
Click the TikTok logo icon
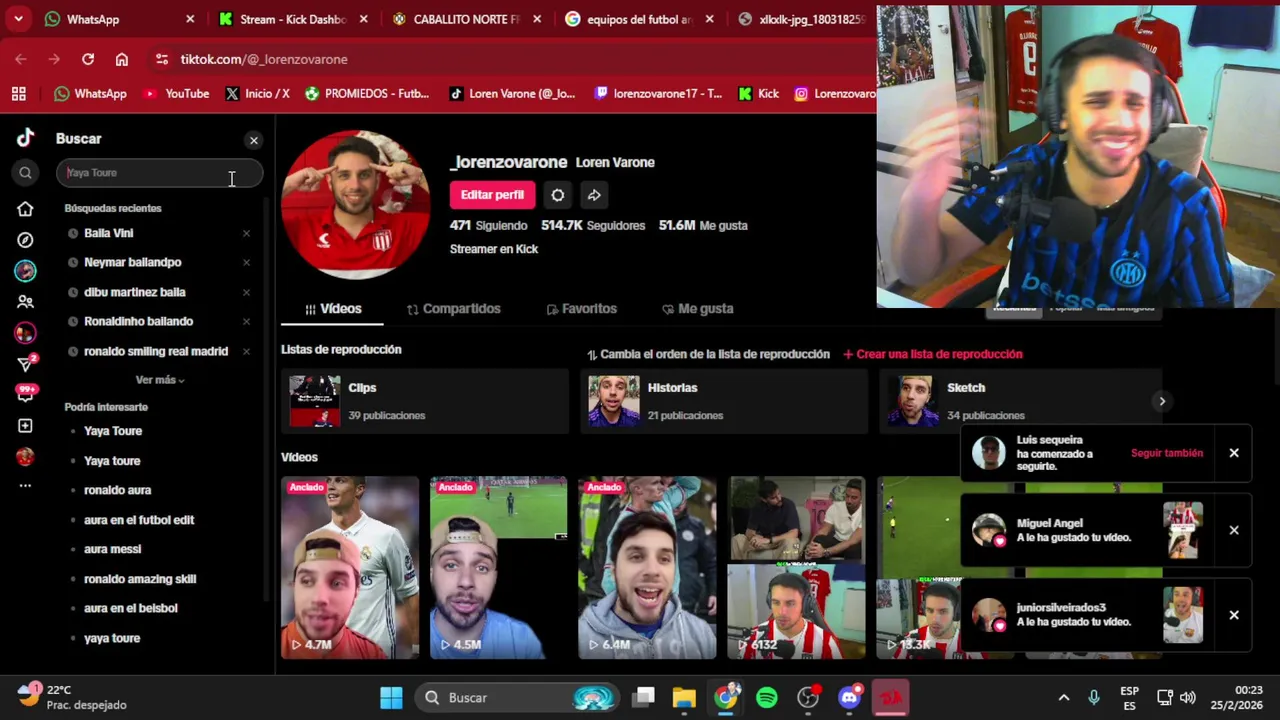pos(25,138)
